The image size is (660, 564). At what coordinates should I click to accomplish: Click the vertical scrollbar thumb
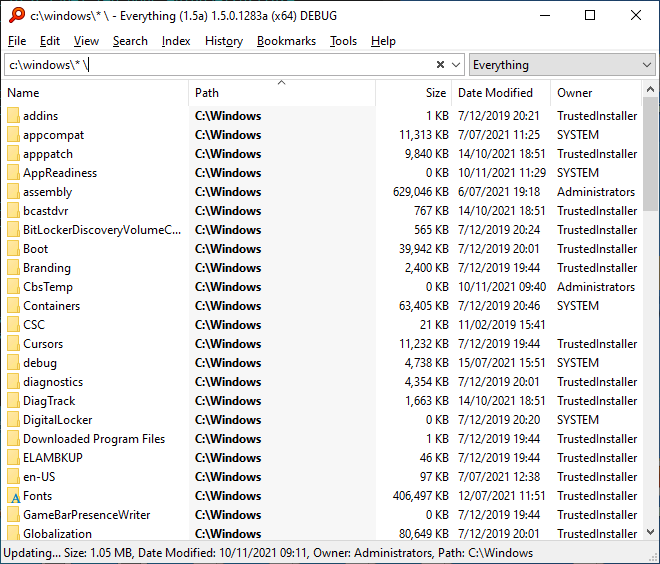650,154
